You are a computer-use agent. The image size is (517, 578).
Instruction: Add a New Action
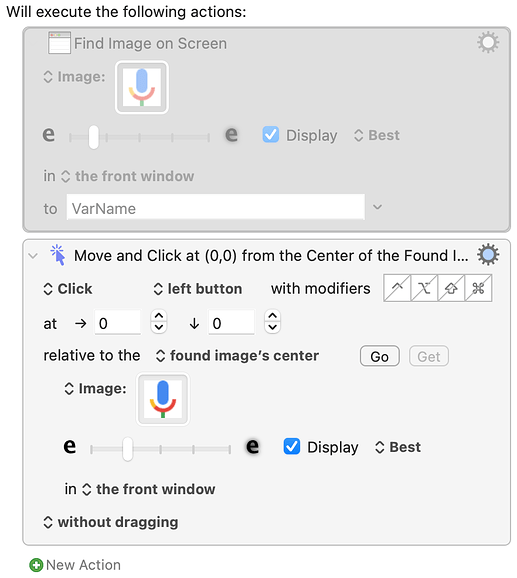point(75,565)
